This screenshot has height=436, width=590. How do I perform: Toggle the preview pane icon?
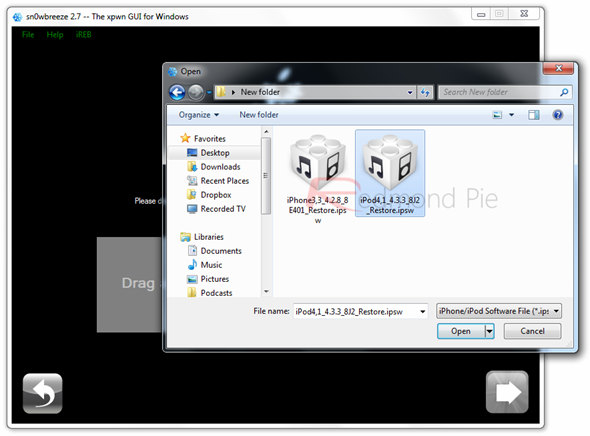click(x=534, y=115)
